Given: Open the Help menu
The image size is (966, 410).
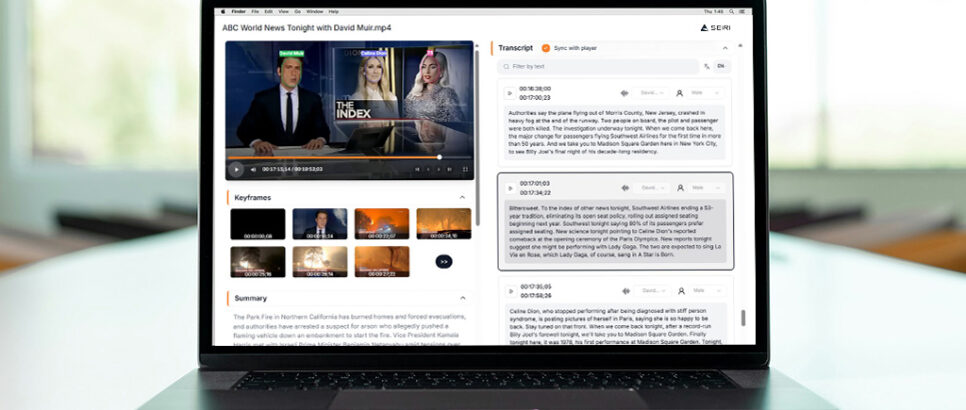Looking at the screenshot, I should pos(333,11).
